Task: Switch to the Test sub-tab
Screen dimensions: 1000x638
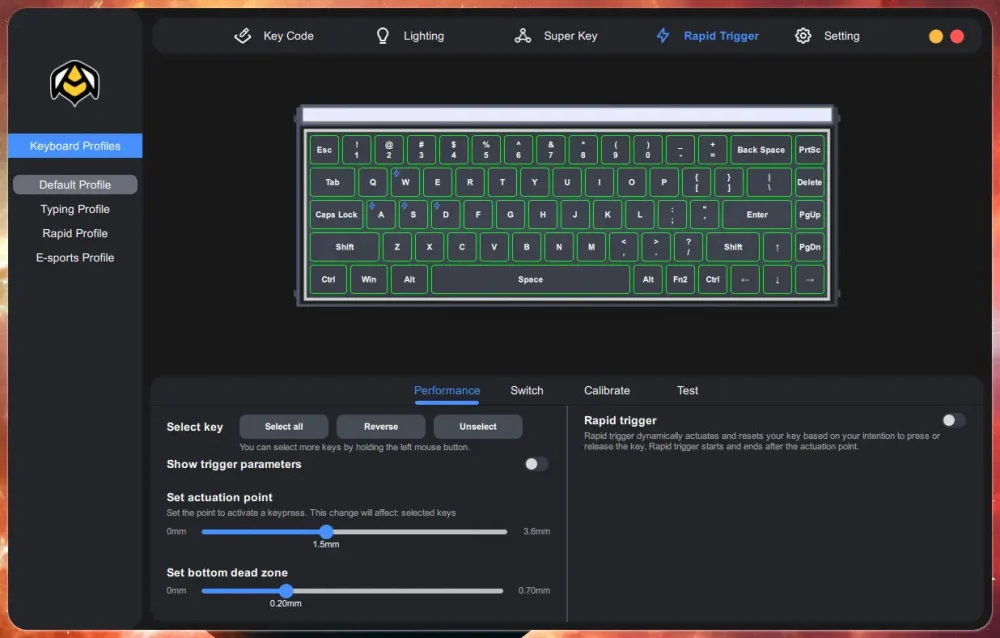Action: coord(688,390)
